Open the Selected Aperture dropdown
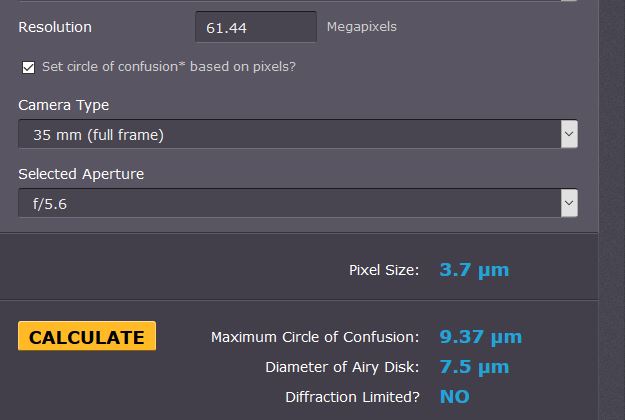This screenshot has height=420, width=625. (289, 203)
